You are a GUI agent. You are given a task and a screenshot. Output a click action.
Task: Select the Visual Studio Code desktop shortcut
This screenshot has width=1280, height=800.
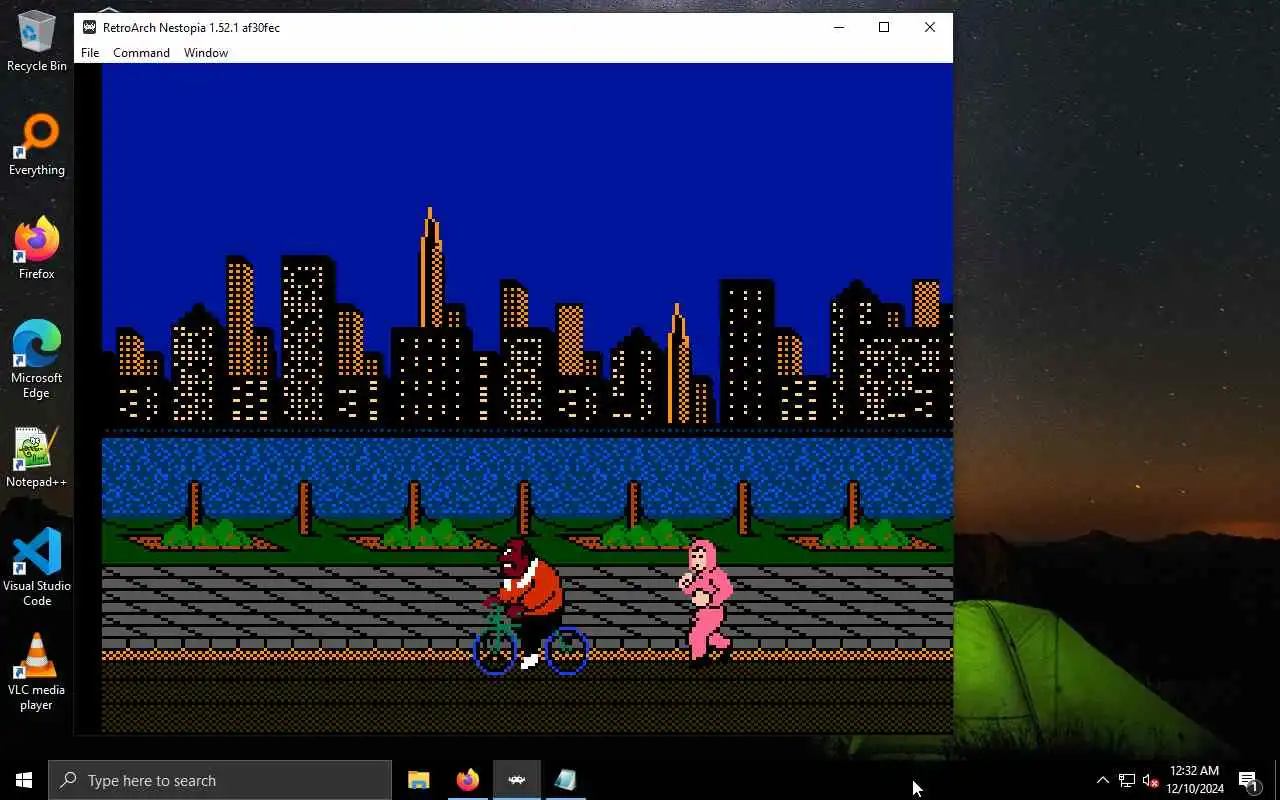pos(37,568)
